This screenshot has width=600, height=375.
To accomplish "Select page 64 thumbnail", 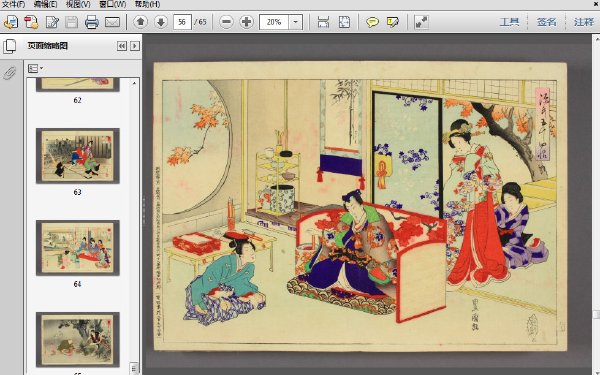I will click(x=78, y=248).
